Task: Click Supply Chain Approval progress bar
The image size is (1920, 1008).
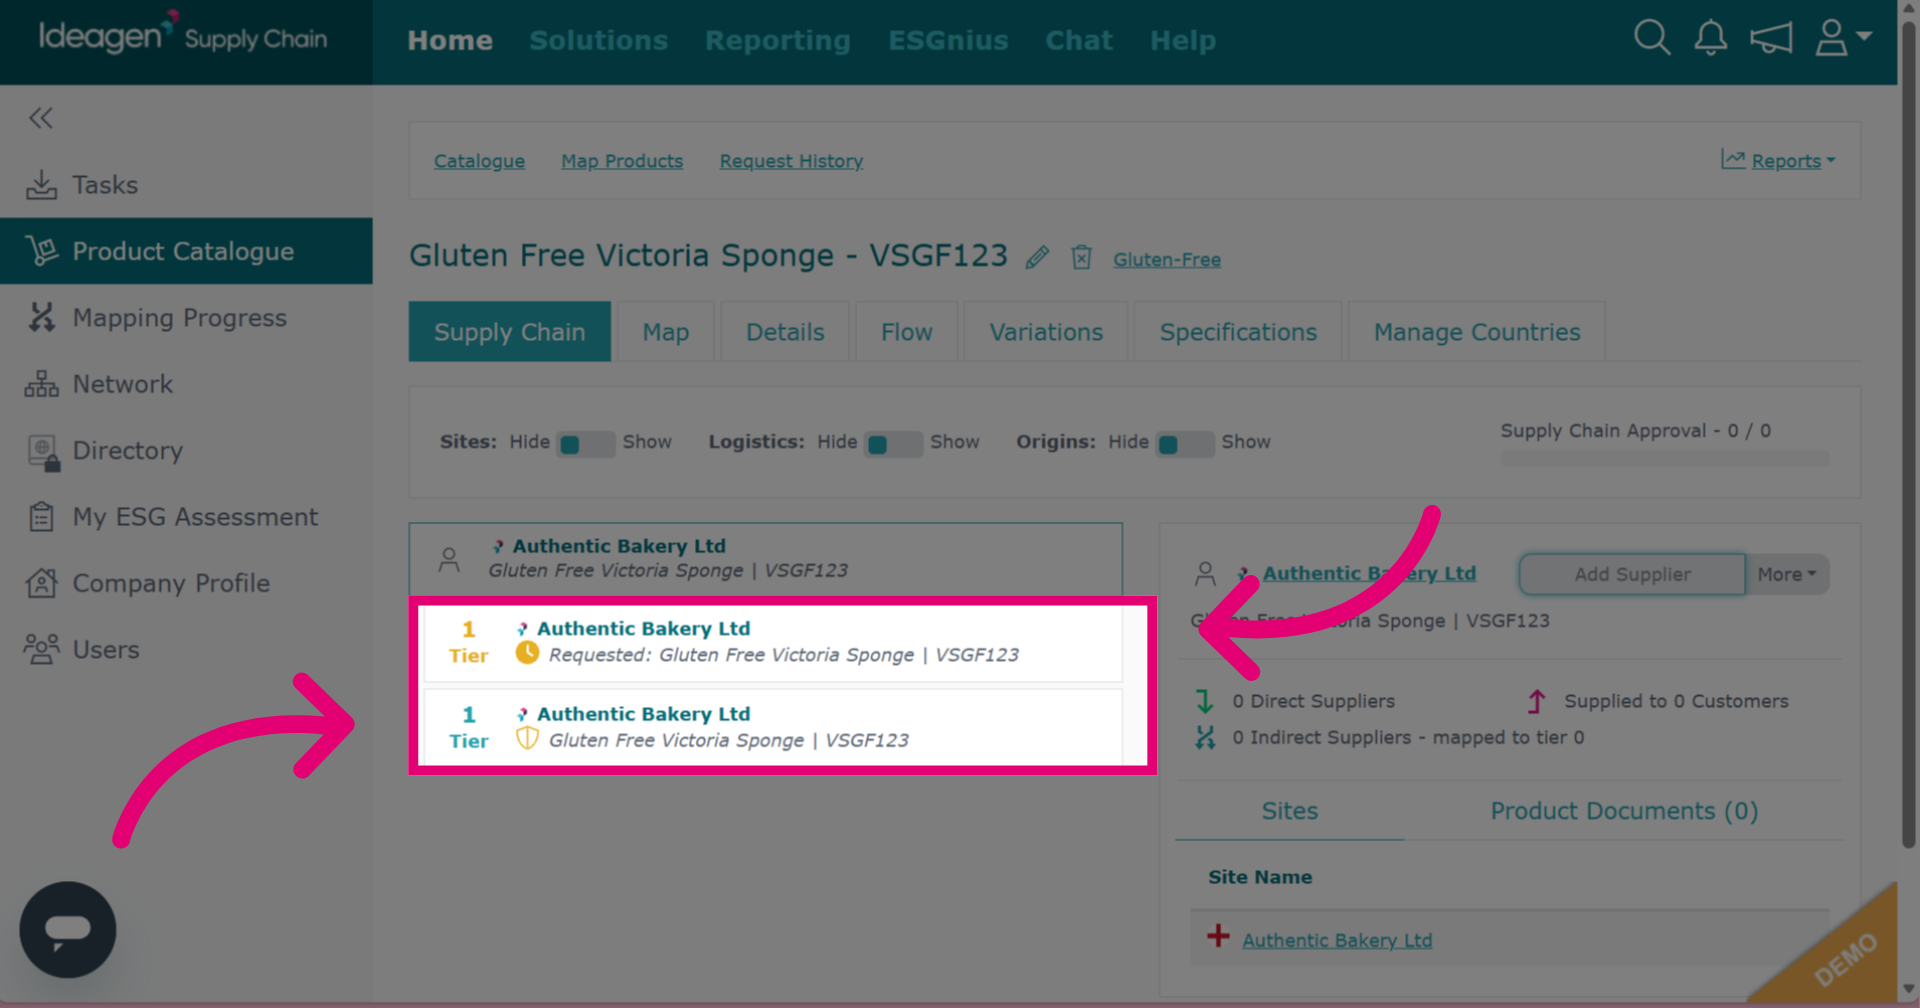Action: point(1665,458)
